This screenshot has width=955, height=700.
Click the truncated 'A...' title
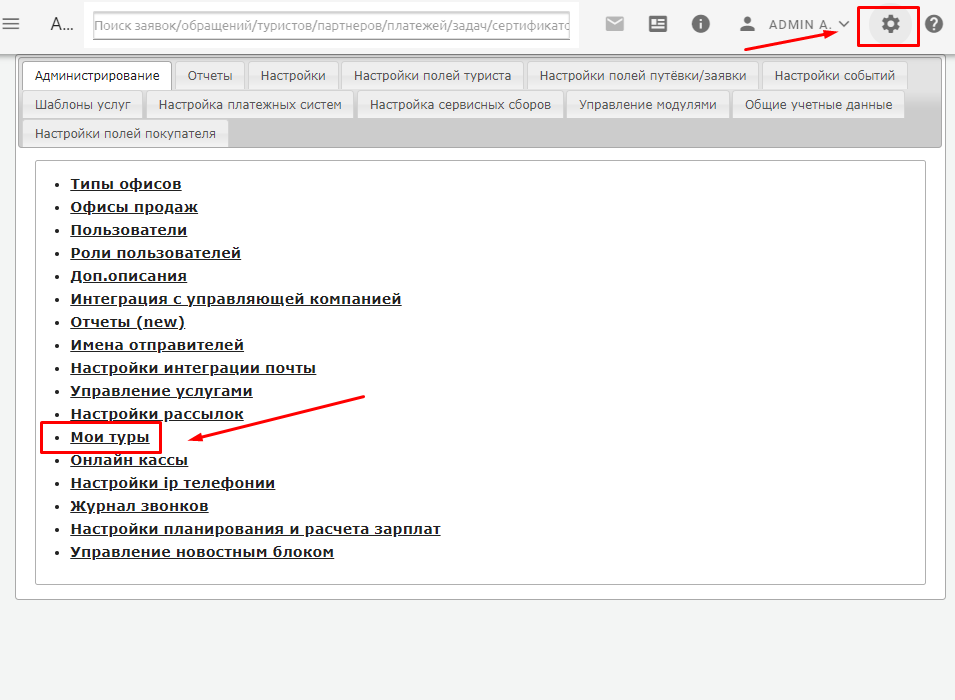[62, 24]
